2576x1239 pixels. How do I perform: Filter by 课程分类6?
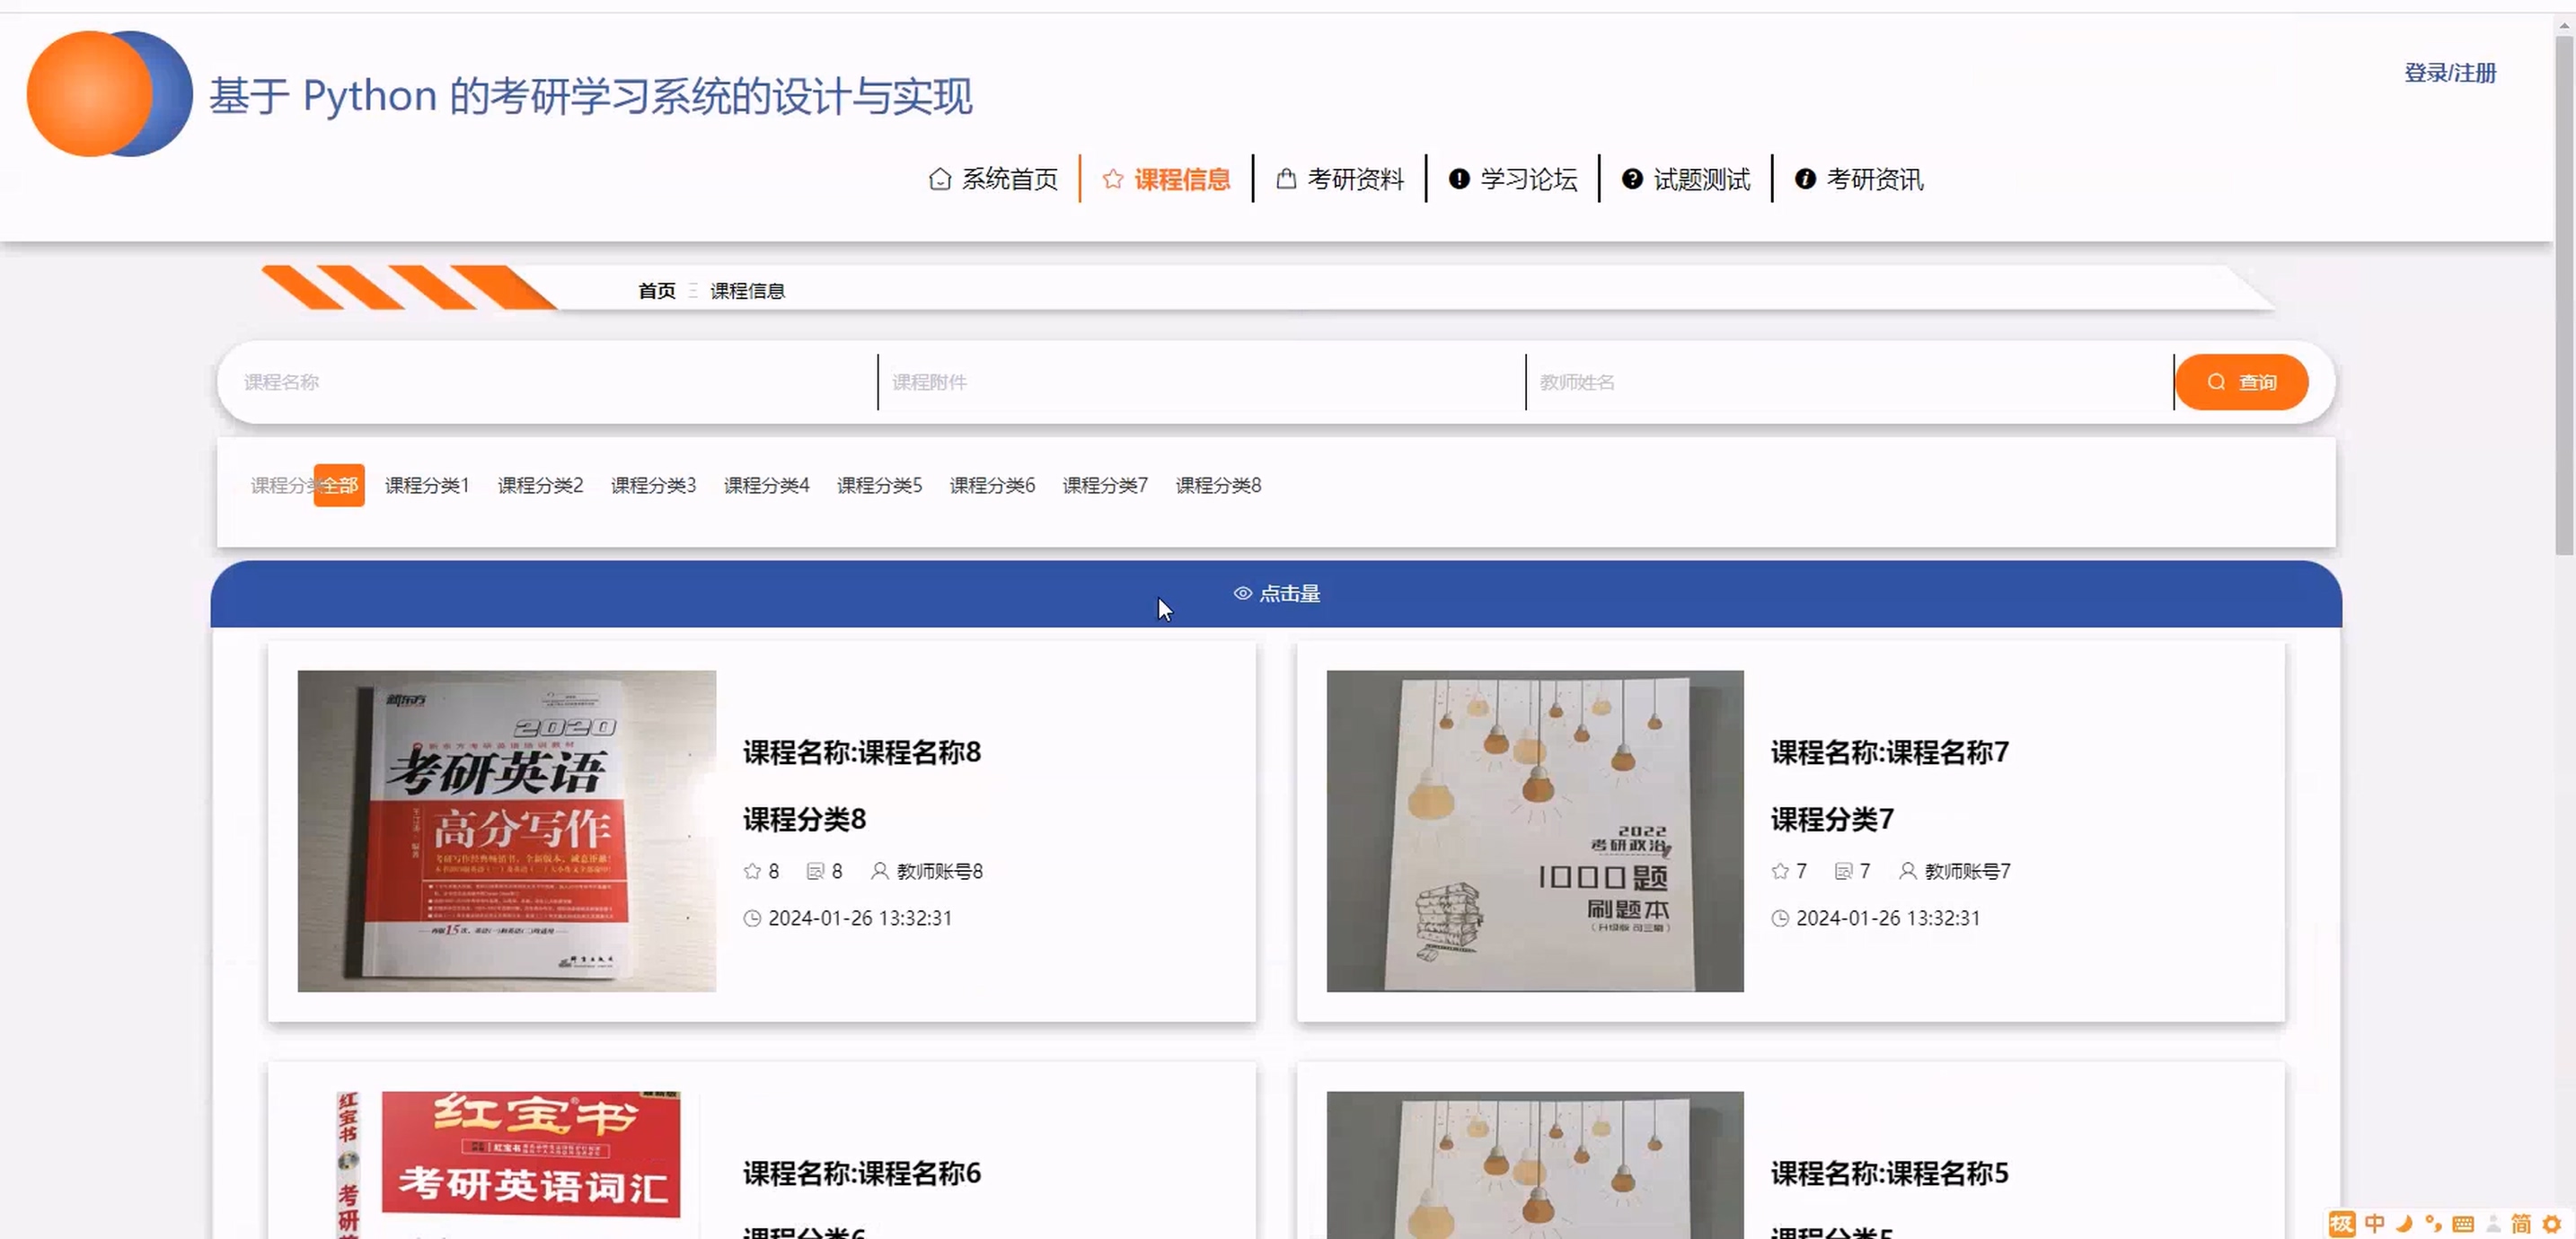coord(992,485)
